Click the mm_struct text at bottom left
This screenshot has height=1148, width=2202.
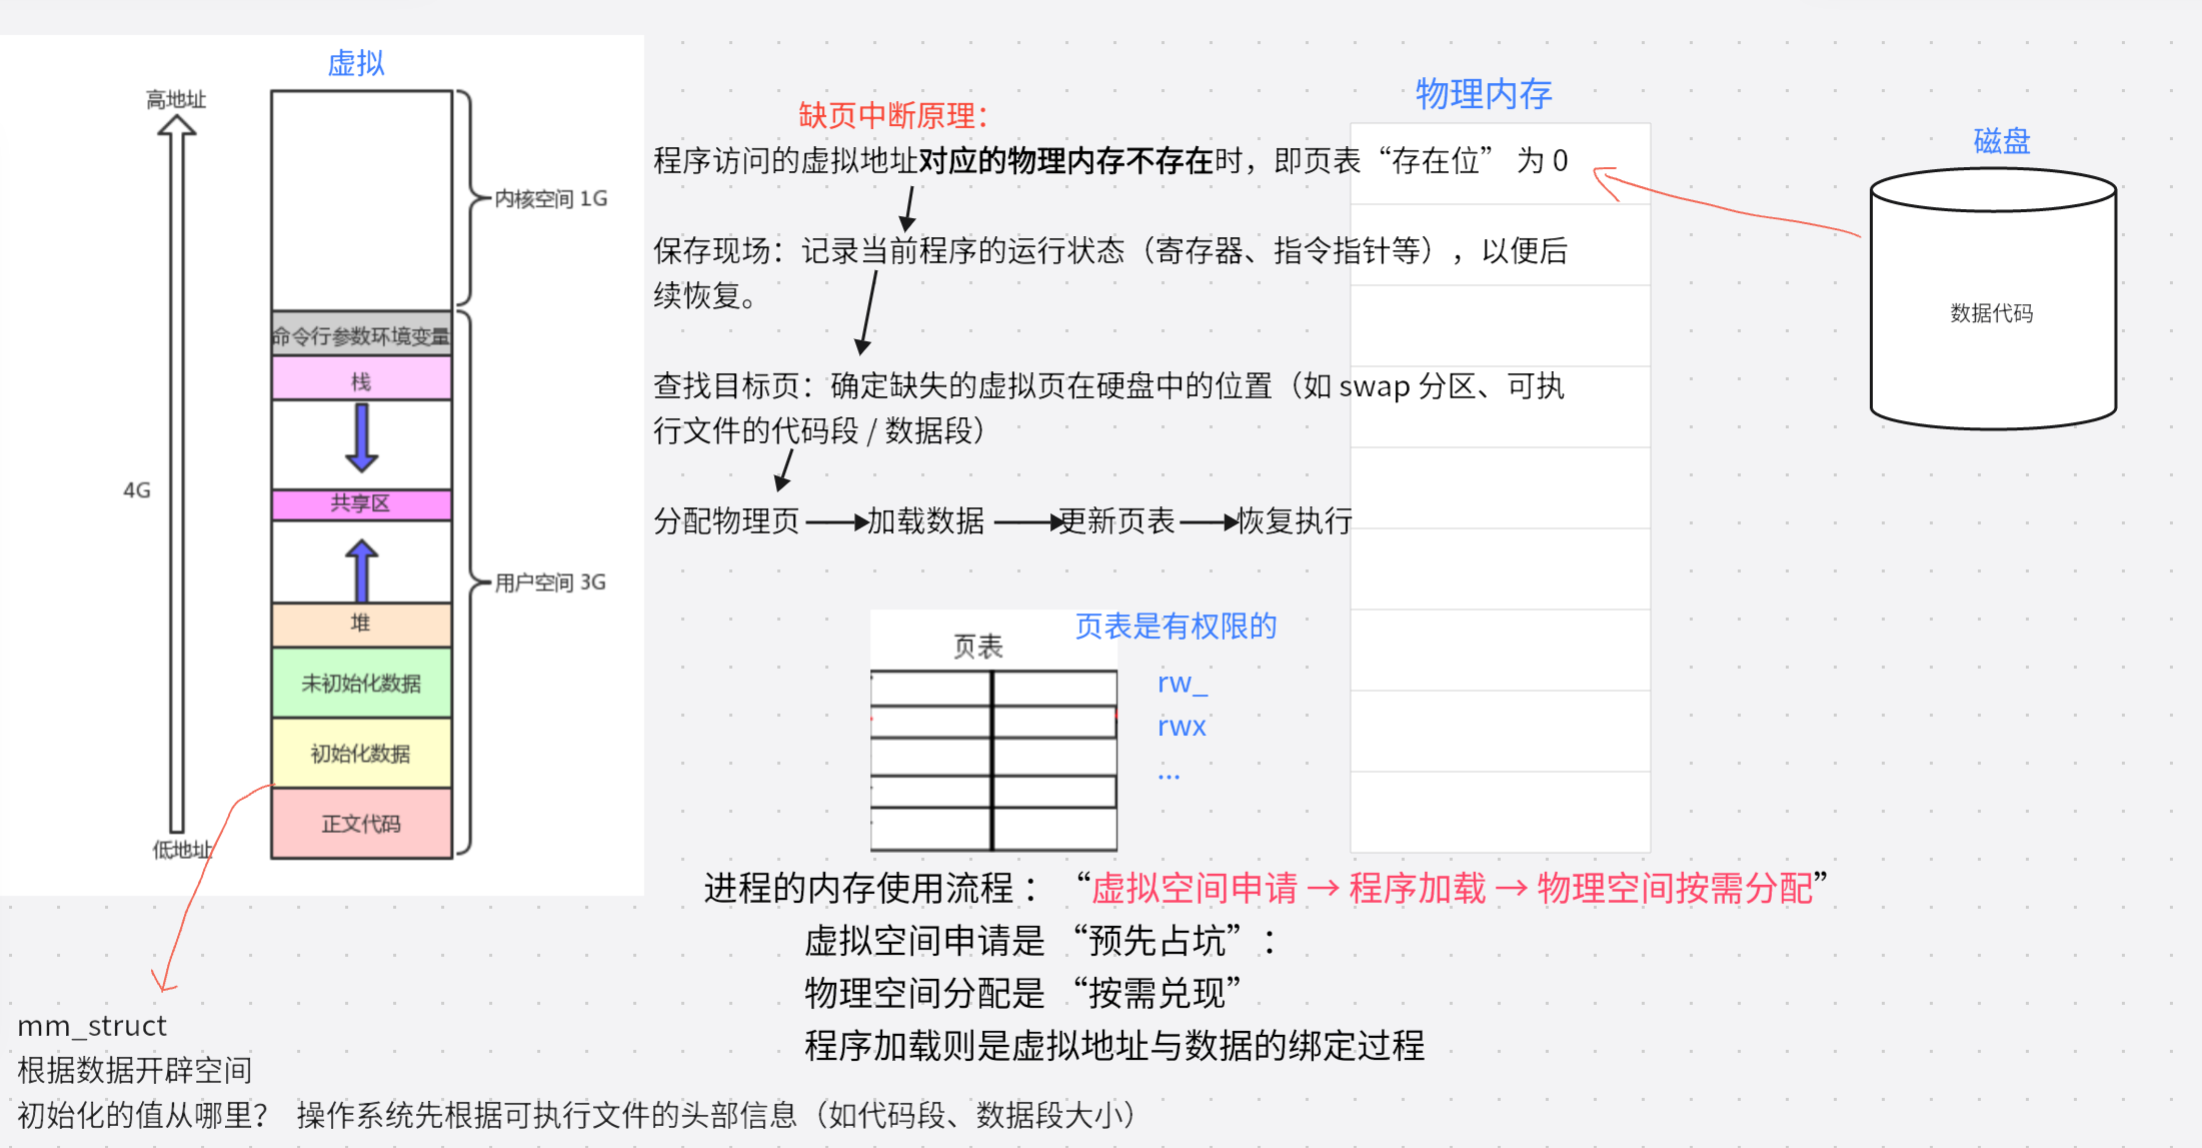(92, 1026)
